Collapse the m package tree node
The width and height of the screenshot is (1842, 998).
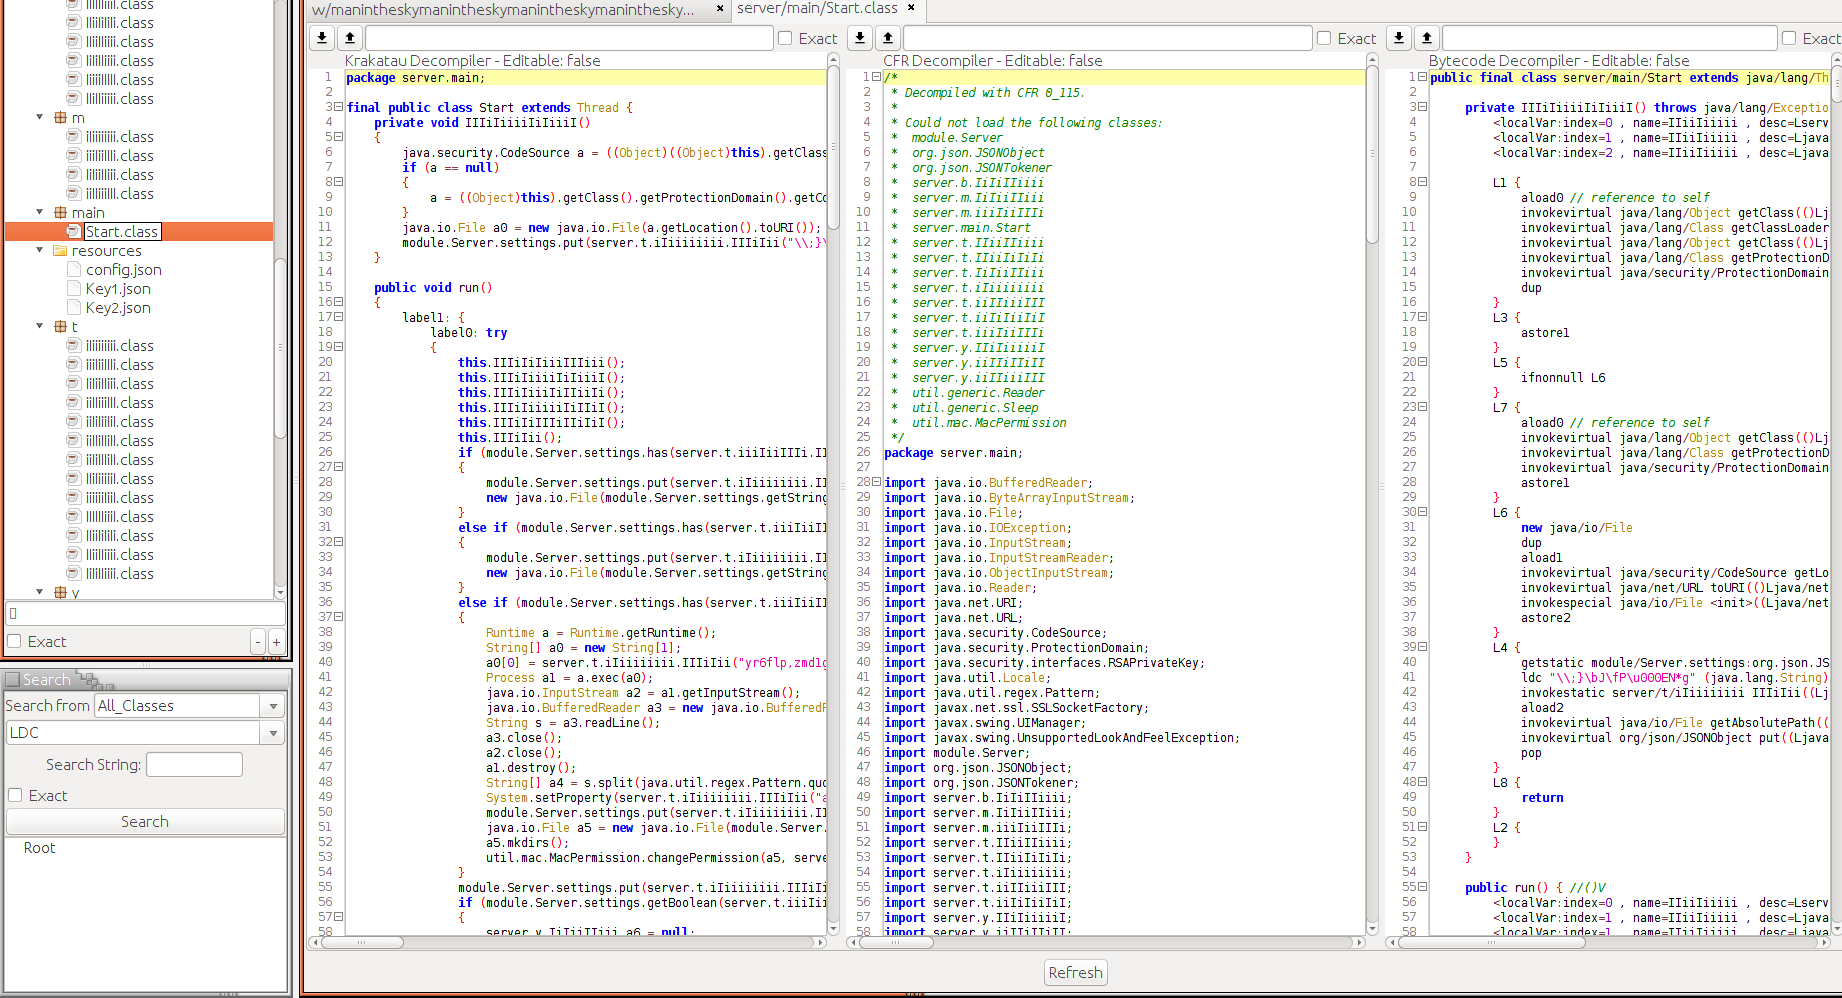40,117
